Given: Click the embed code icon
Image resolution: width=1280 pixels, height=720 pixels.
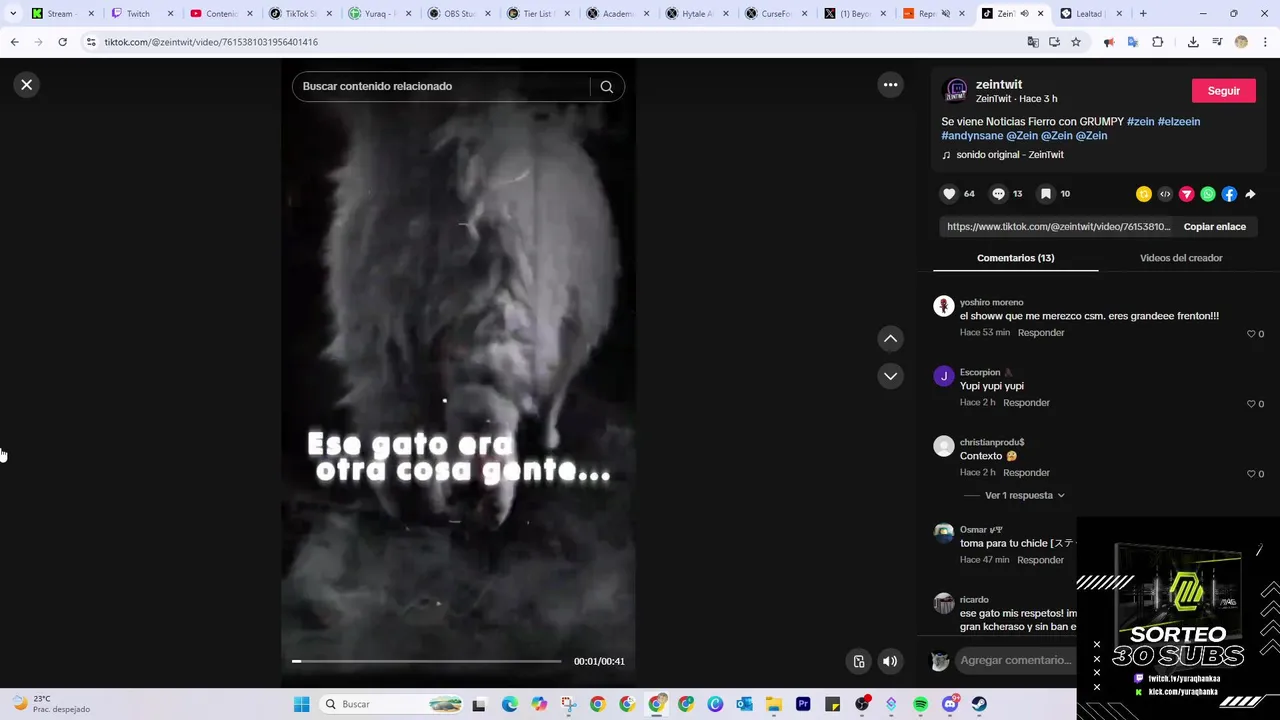Looking at the screenshot, I should [1165, 194].
